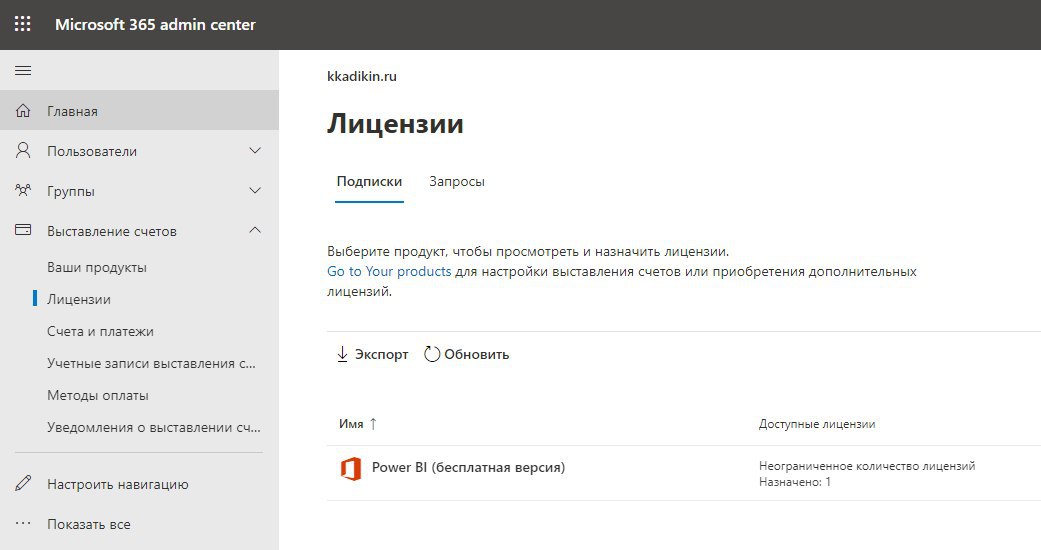Screen dimensions: 1041x550
Task: Click the Назначено: 1 text
Action: coord(795,482)
